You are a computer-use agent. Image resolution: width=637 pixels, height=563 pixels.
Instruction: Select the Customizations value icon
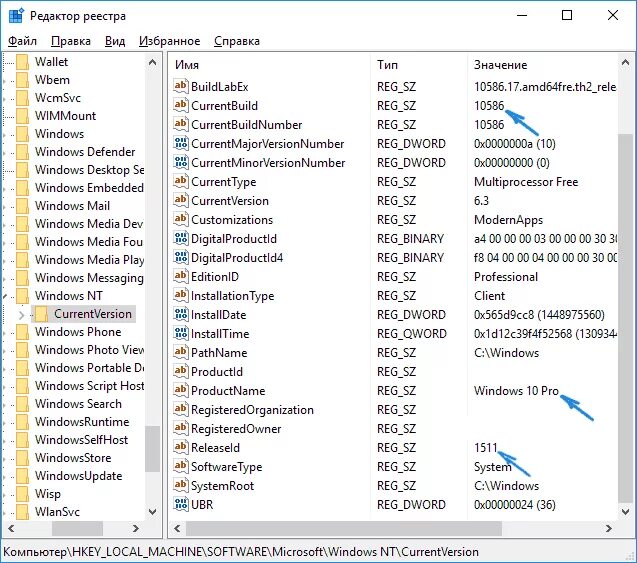tap(180, 219)
